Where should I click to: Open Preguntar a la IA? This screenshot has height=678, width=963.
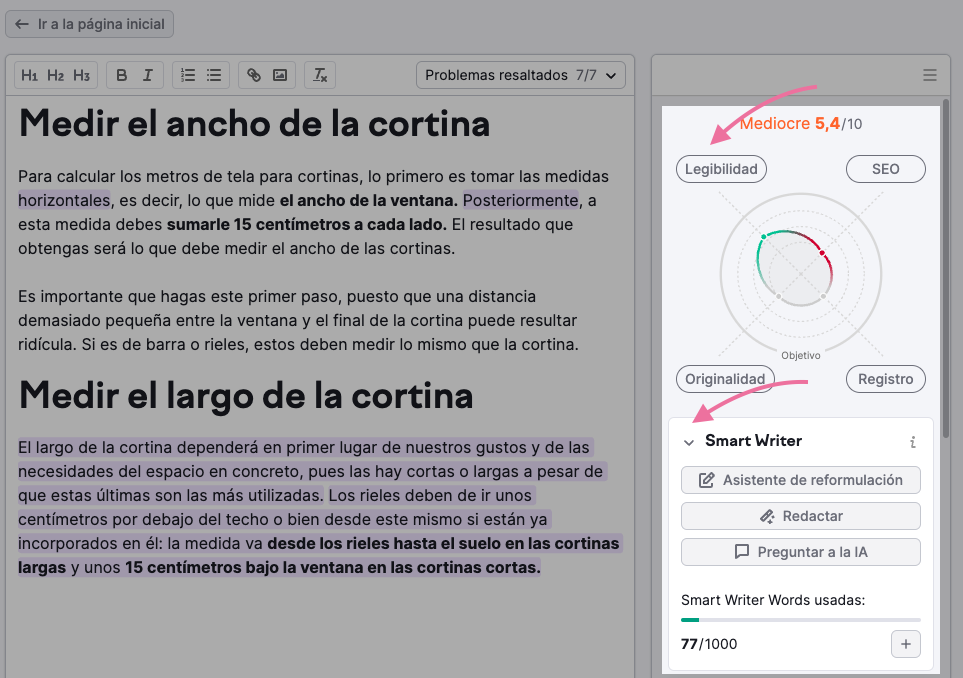coord(800,552)
